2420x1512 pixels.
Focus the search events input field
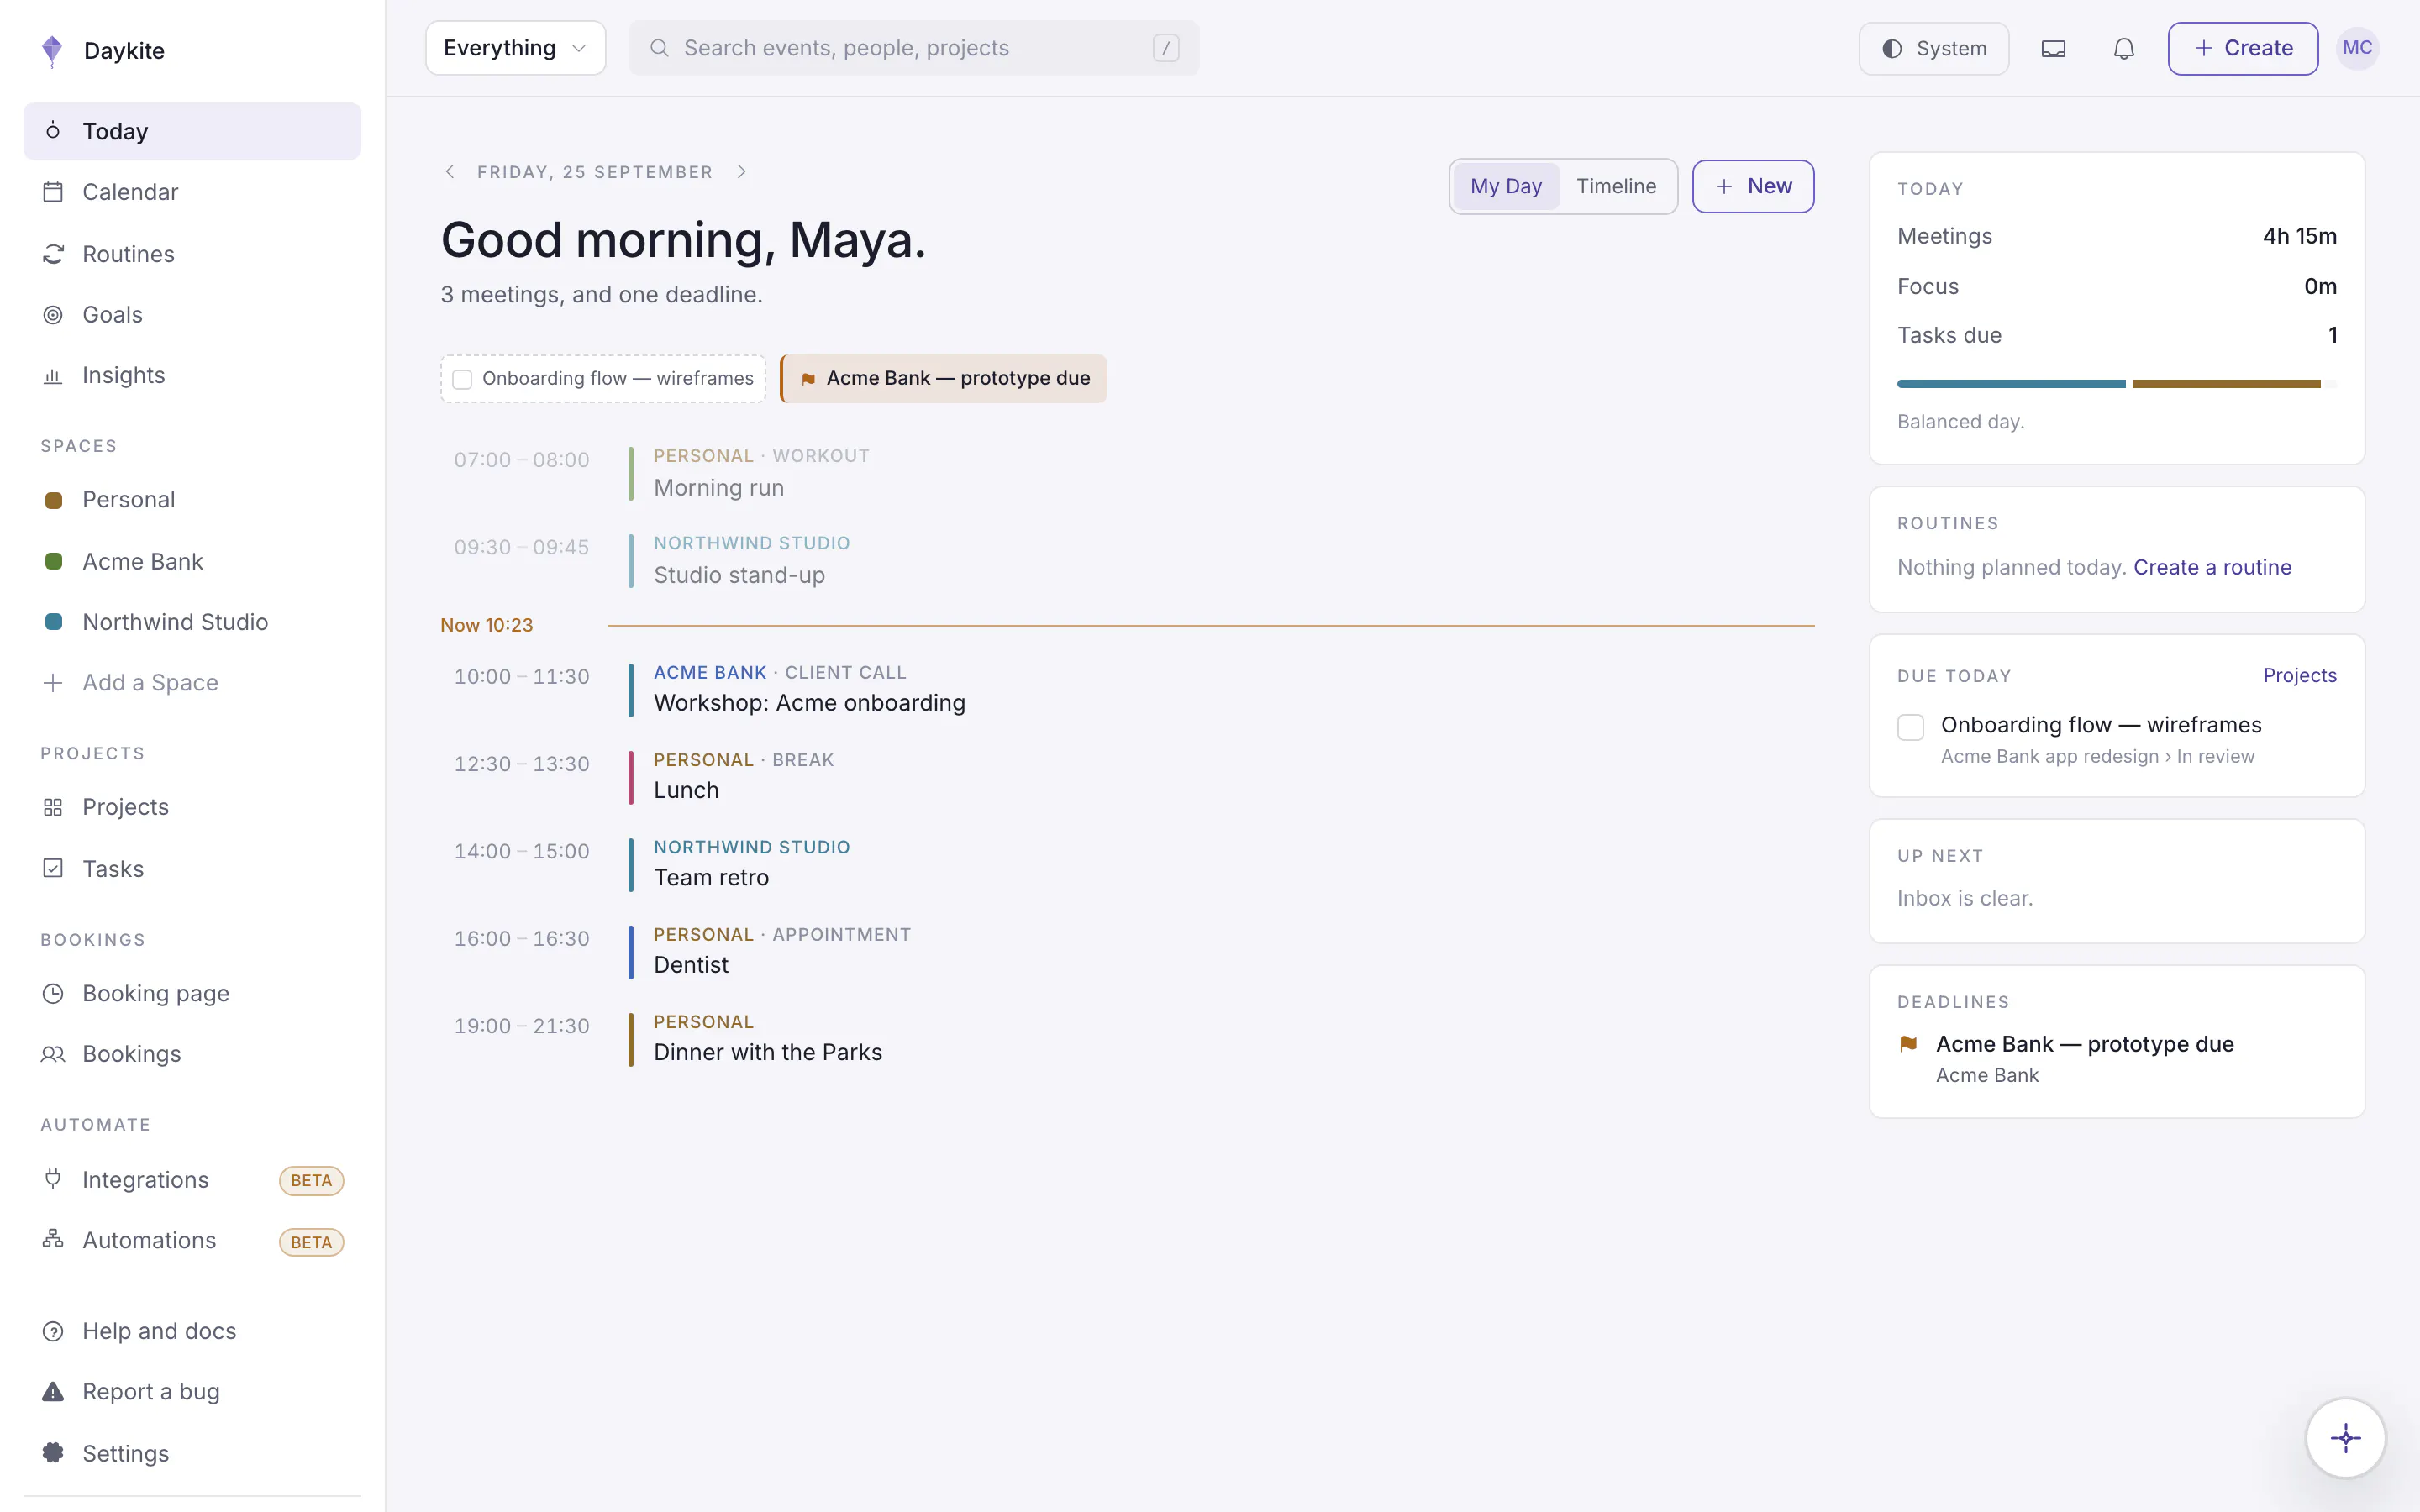click(x=914, y=48)
